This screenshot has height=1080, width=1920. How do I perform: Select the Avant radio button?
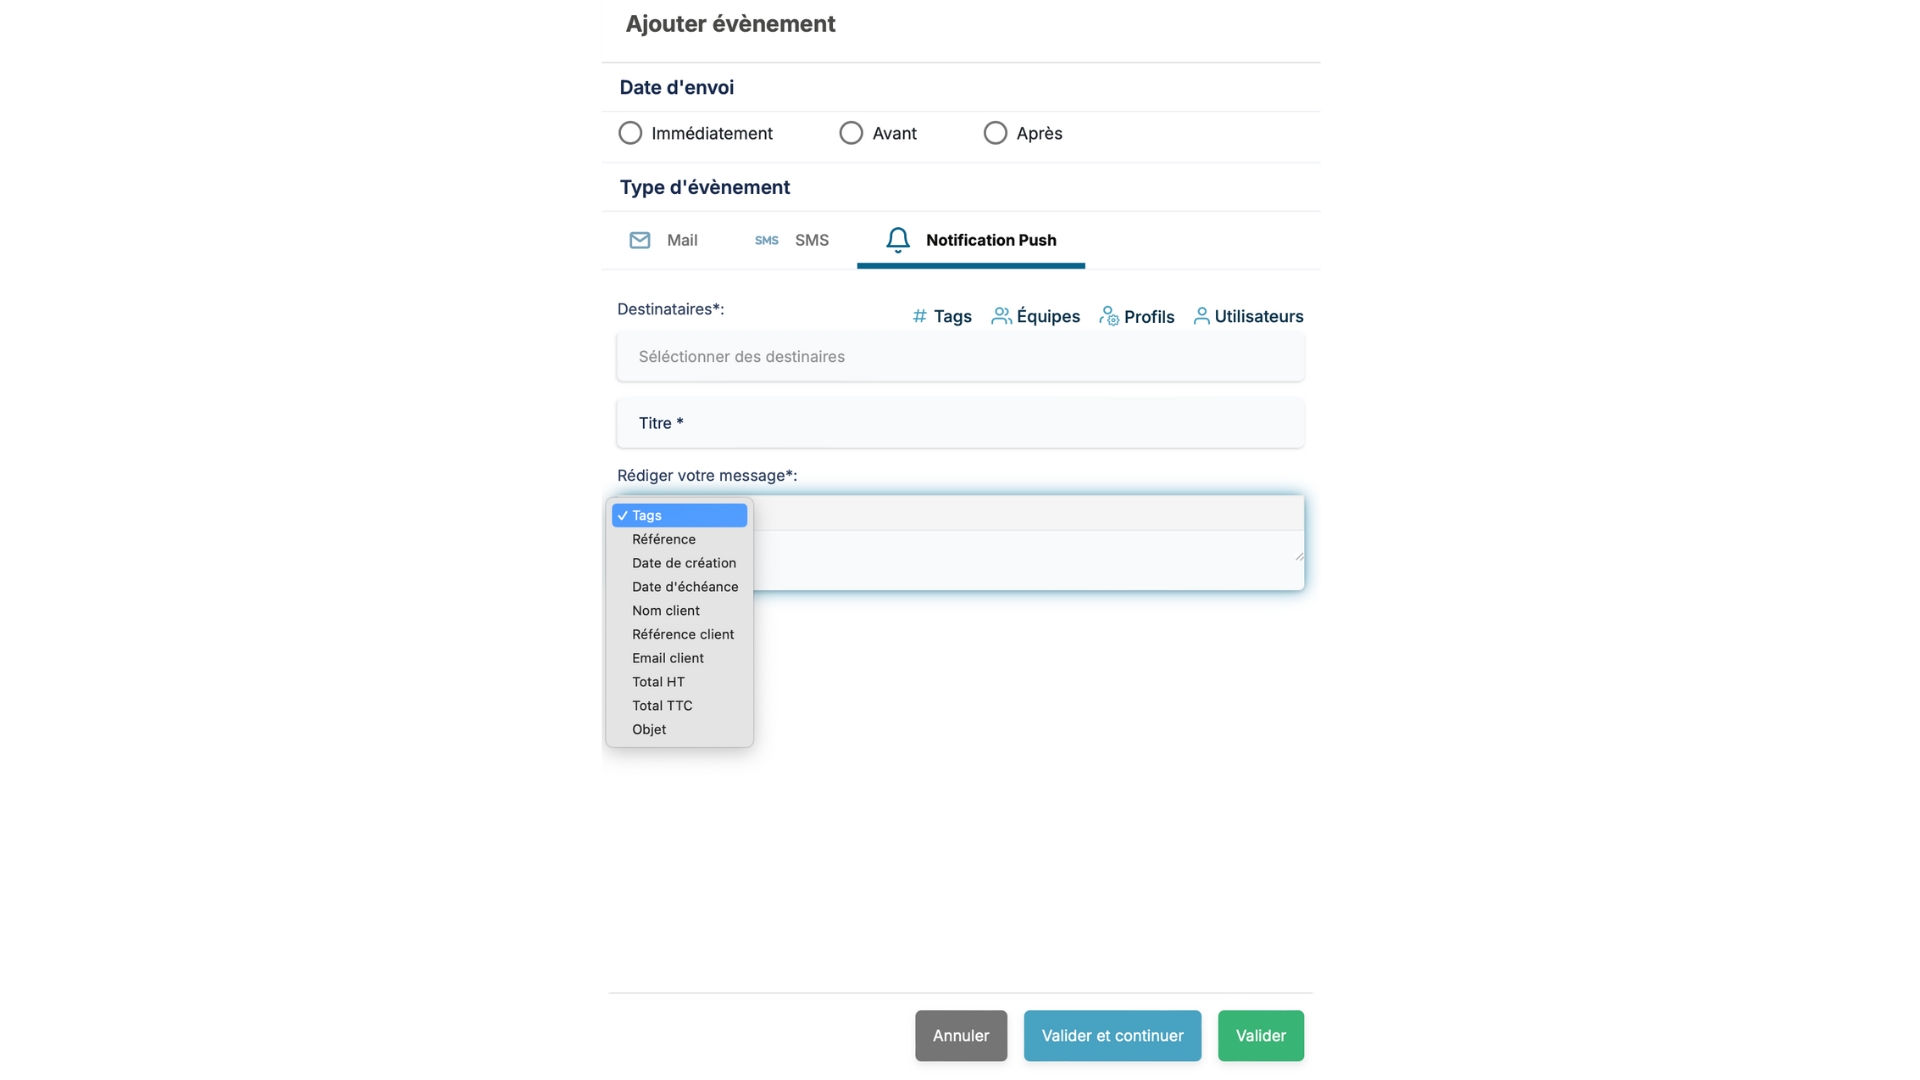click(x=851, y=133)
